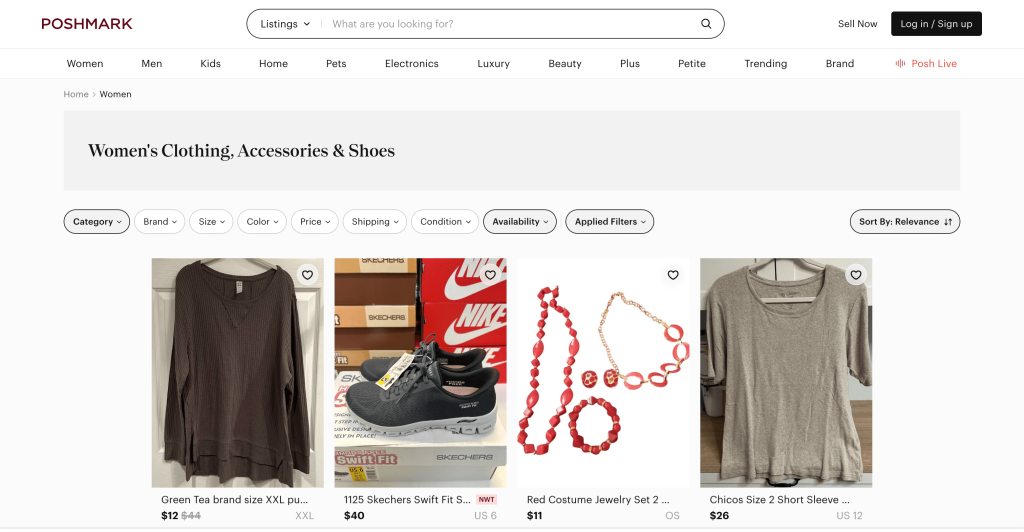Like the Chicos Short Sleeve listing
This screenshot has height=532, width=1024.
pyautogui.click(x=856, y=275)
